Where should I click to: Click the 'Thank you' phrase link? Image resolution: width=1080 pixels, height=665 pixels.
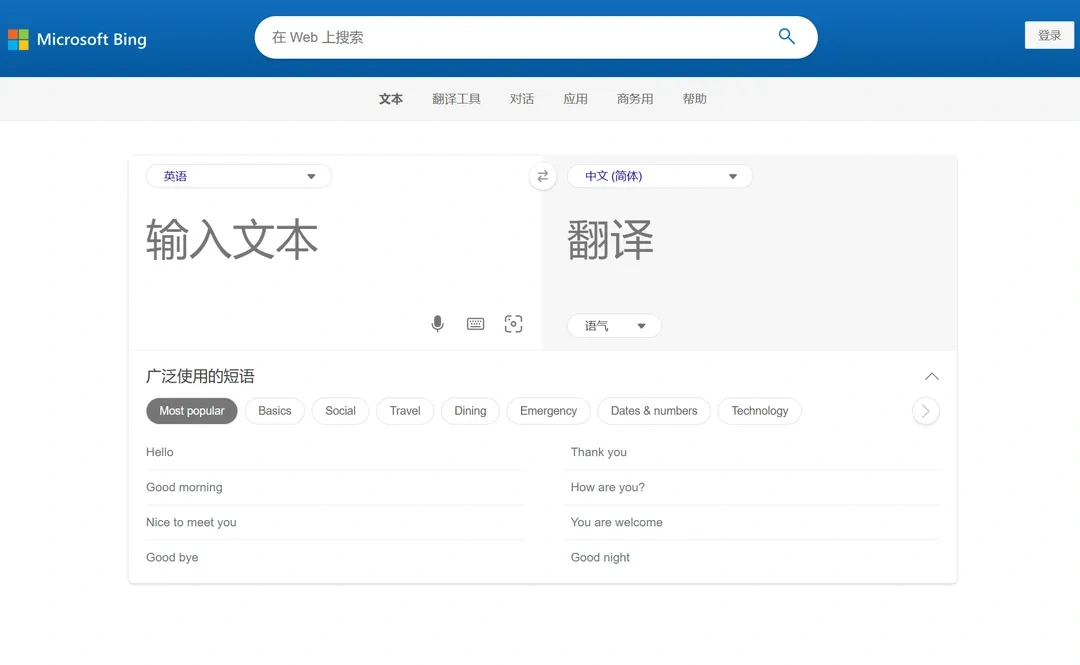pos(598,452)
